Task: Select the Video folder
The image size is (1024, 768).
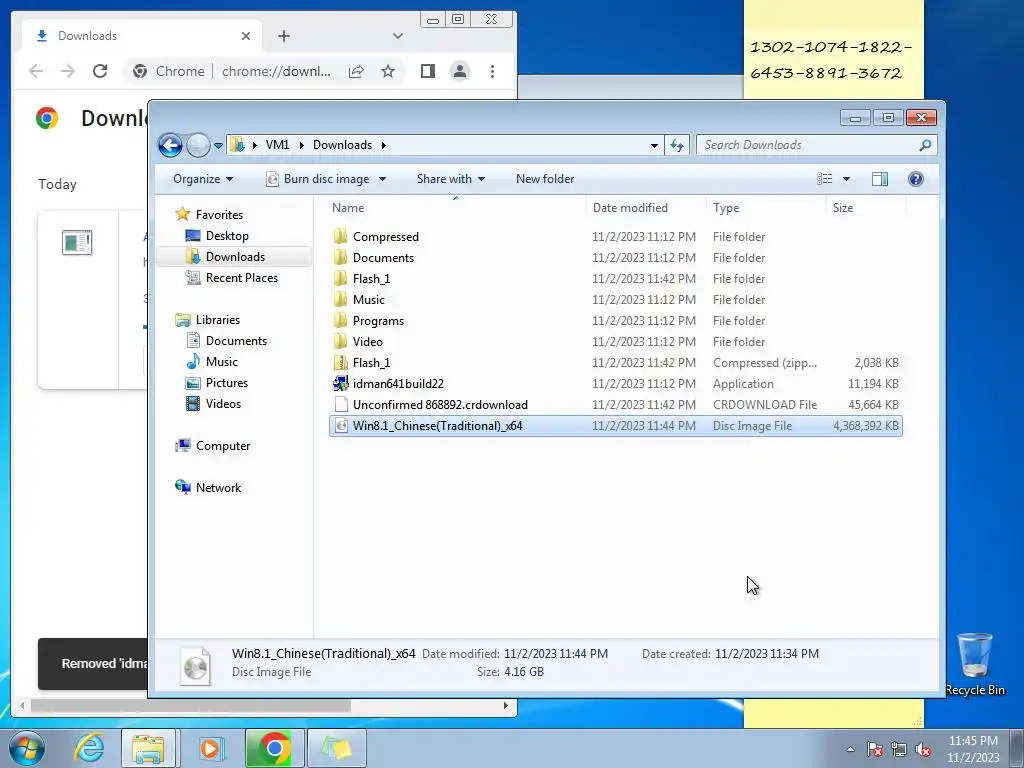Action: (x=616, y=342)
